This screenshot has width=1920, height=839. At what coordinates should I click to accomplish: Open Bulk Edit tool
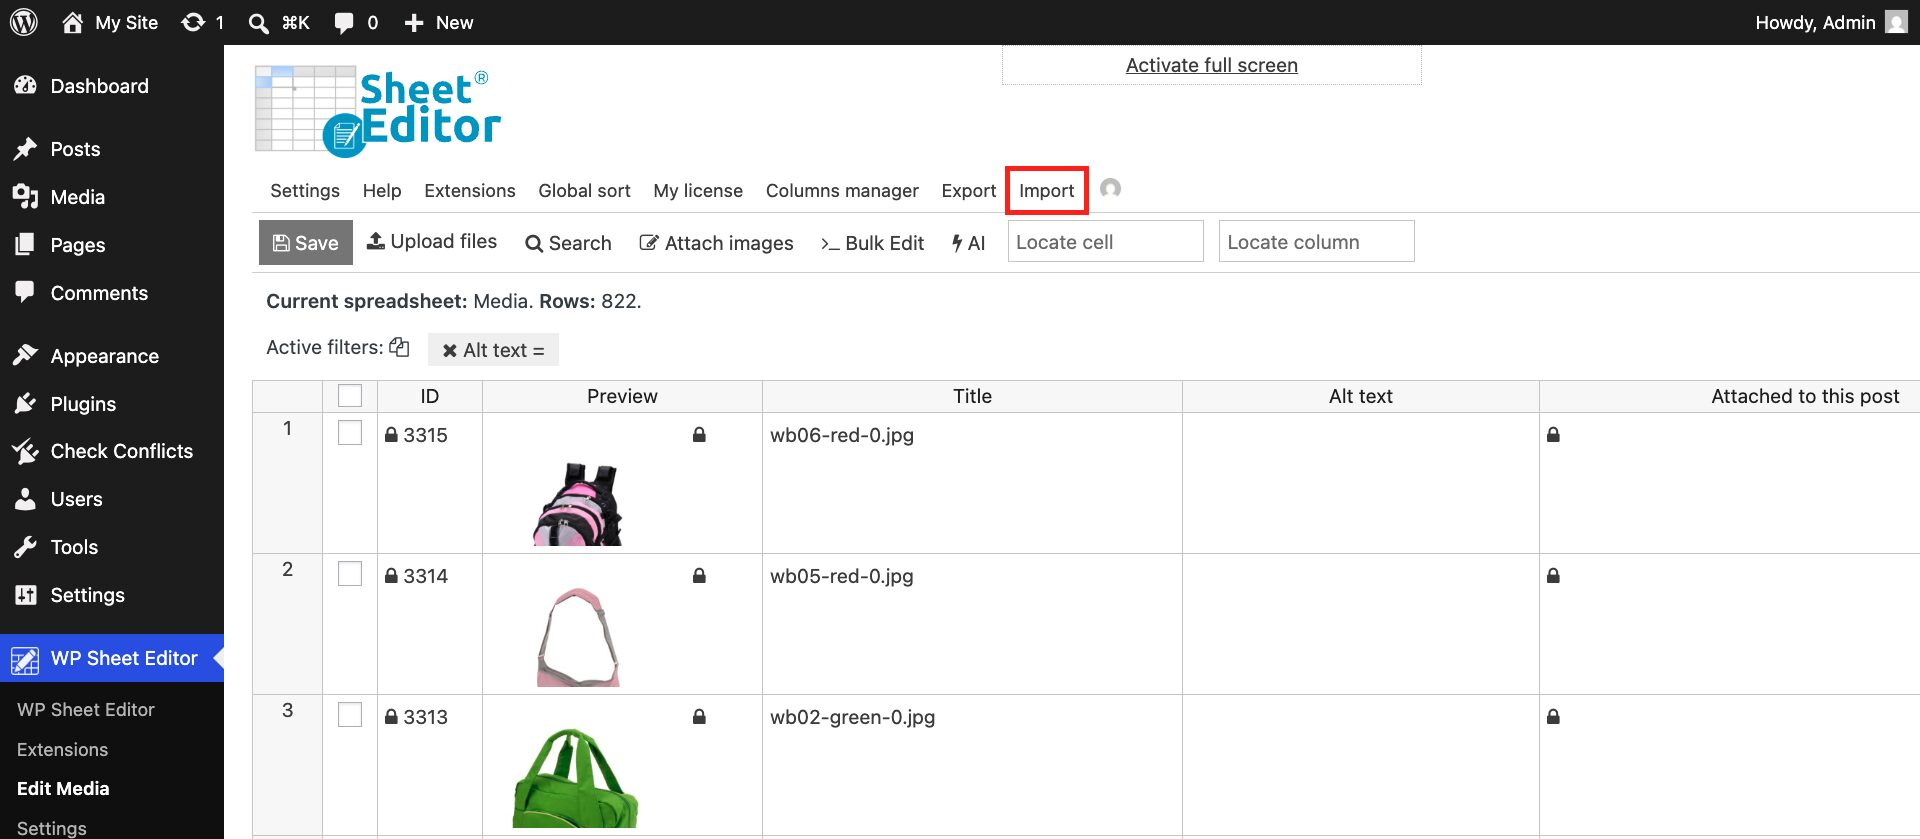coord(872,243)
